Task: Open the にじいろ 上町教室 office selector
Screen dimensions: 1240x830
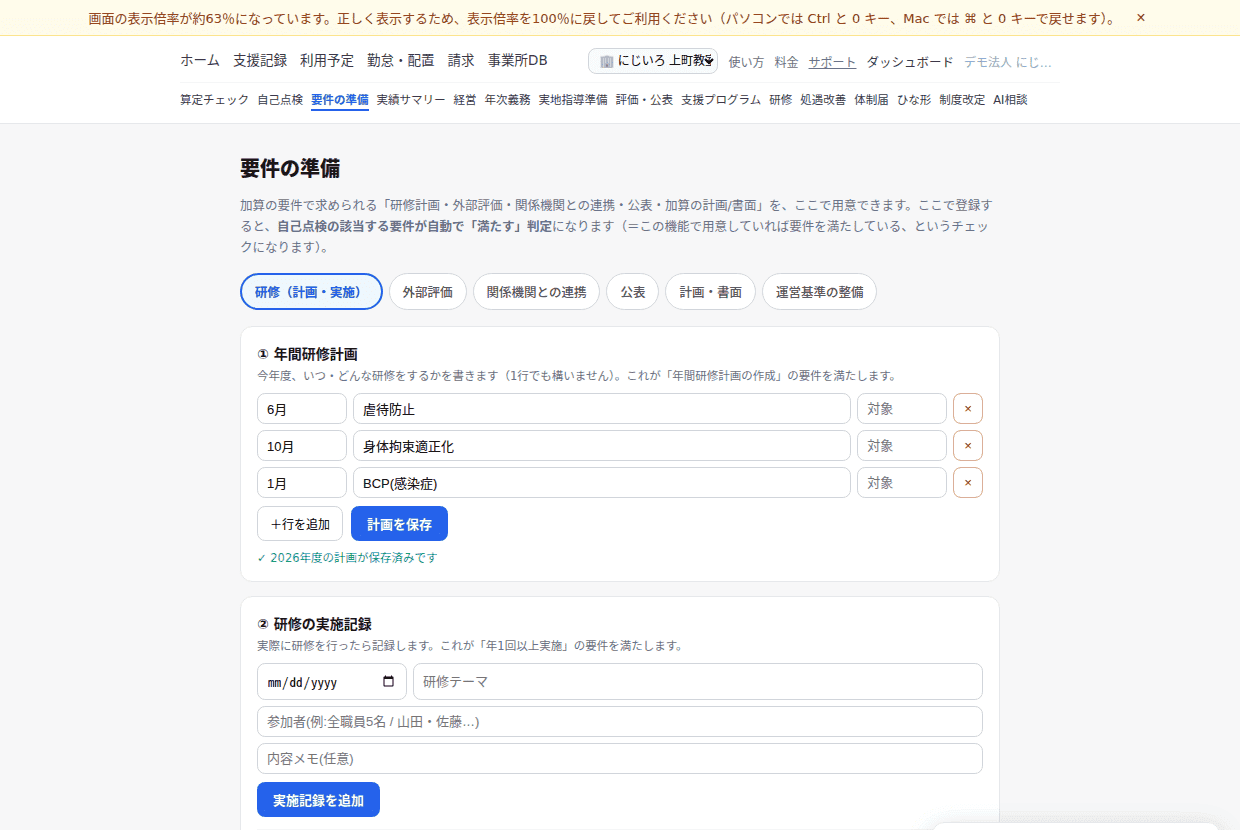Action: (653, 61)
